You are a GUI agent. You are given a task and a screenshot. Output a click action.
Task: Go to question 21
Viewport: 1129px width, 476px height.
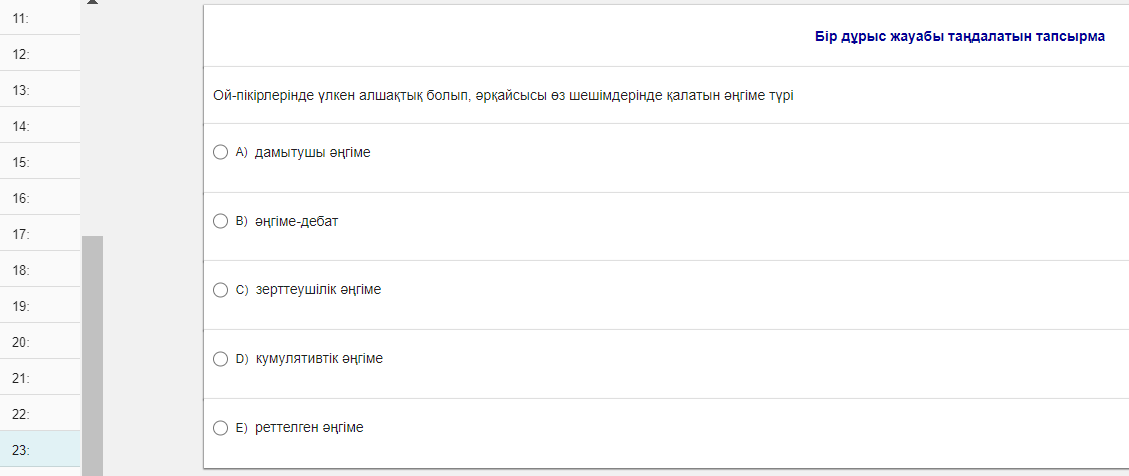coord(40,378)
